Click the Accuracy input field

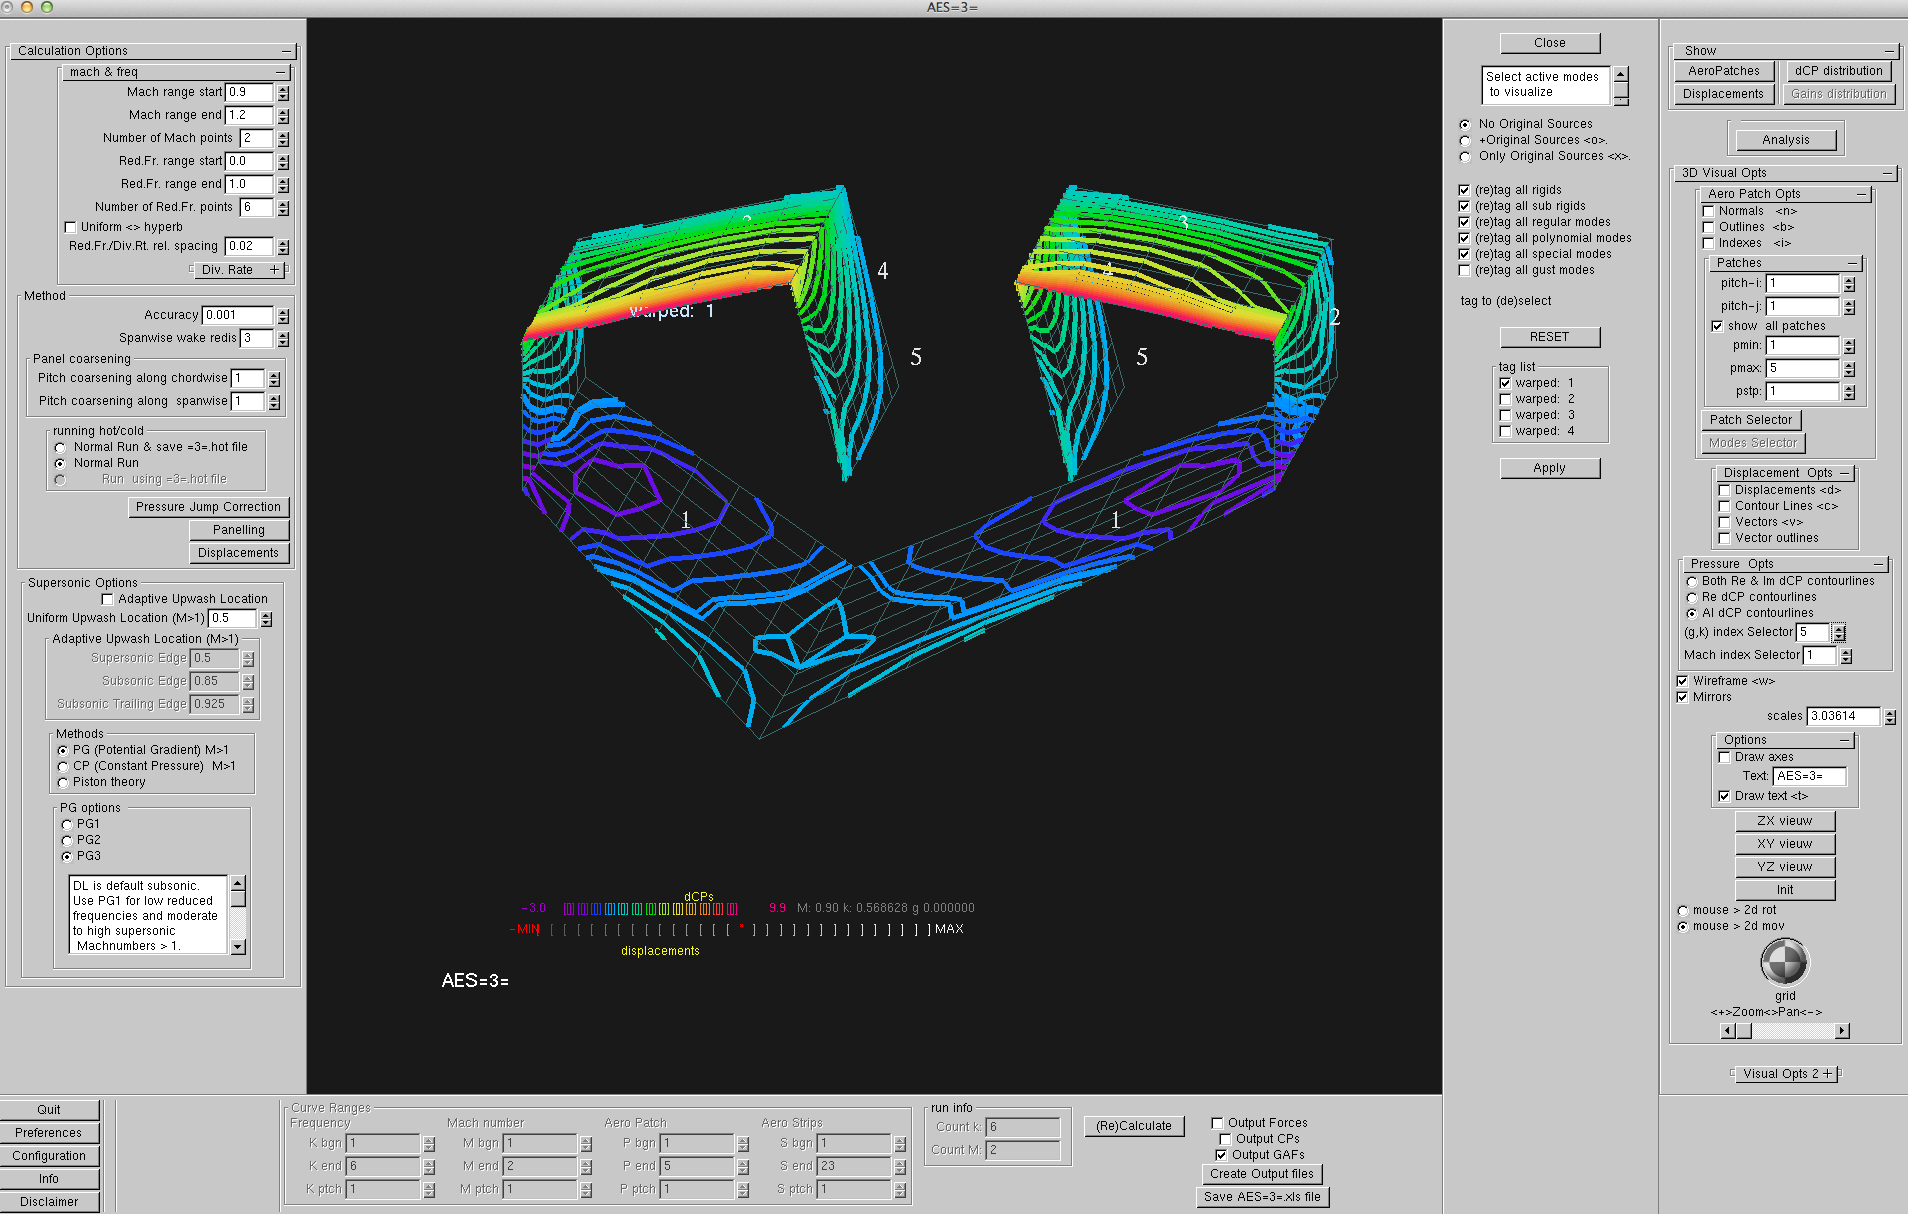click(x=237, y=315)
